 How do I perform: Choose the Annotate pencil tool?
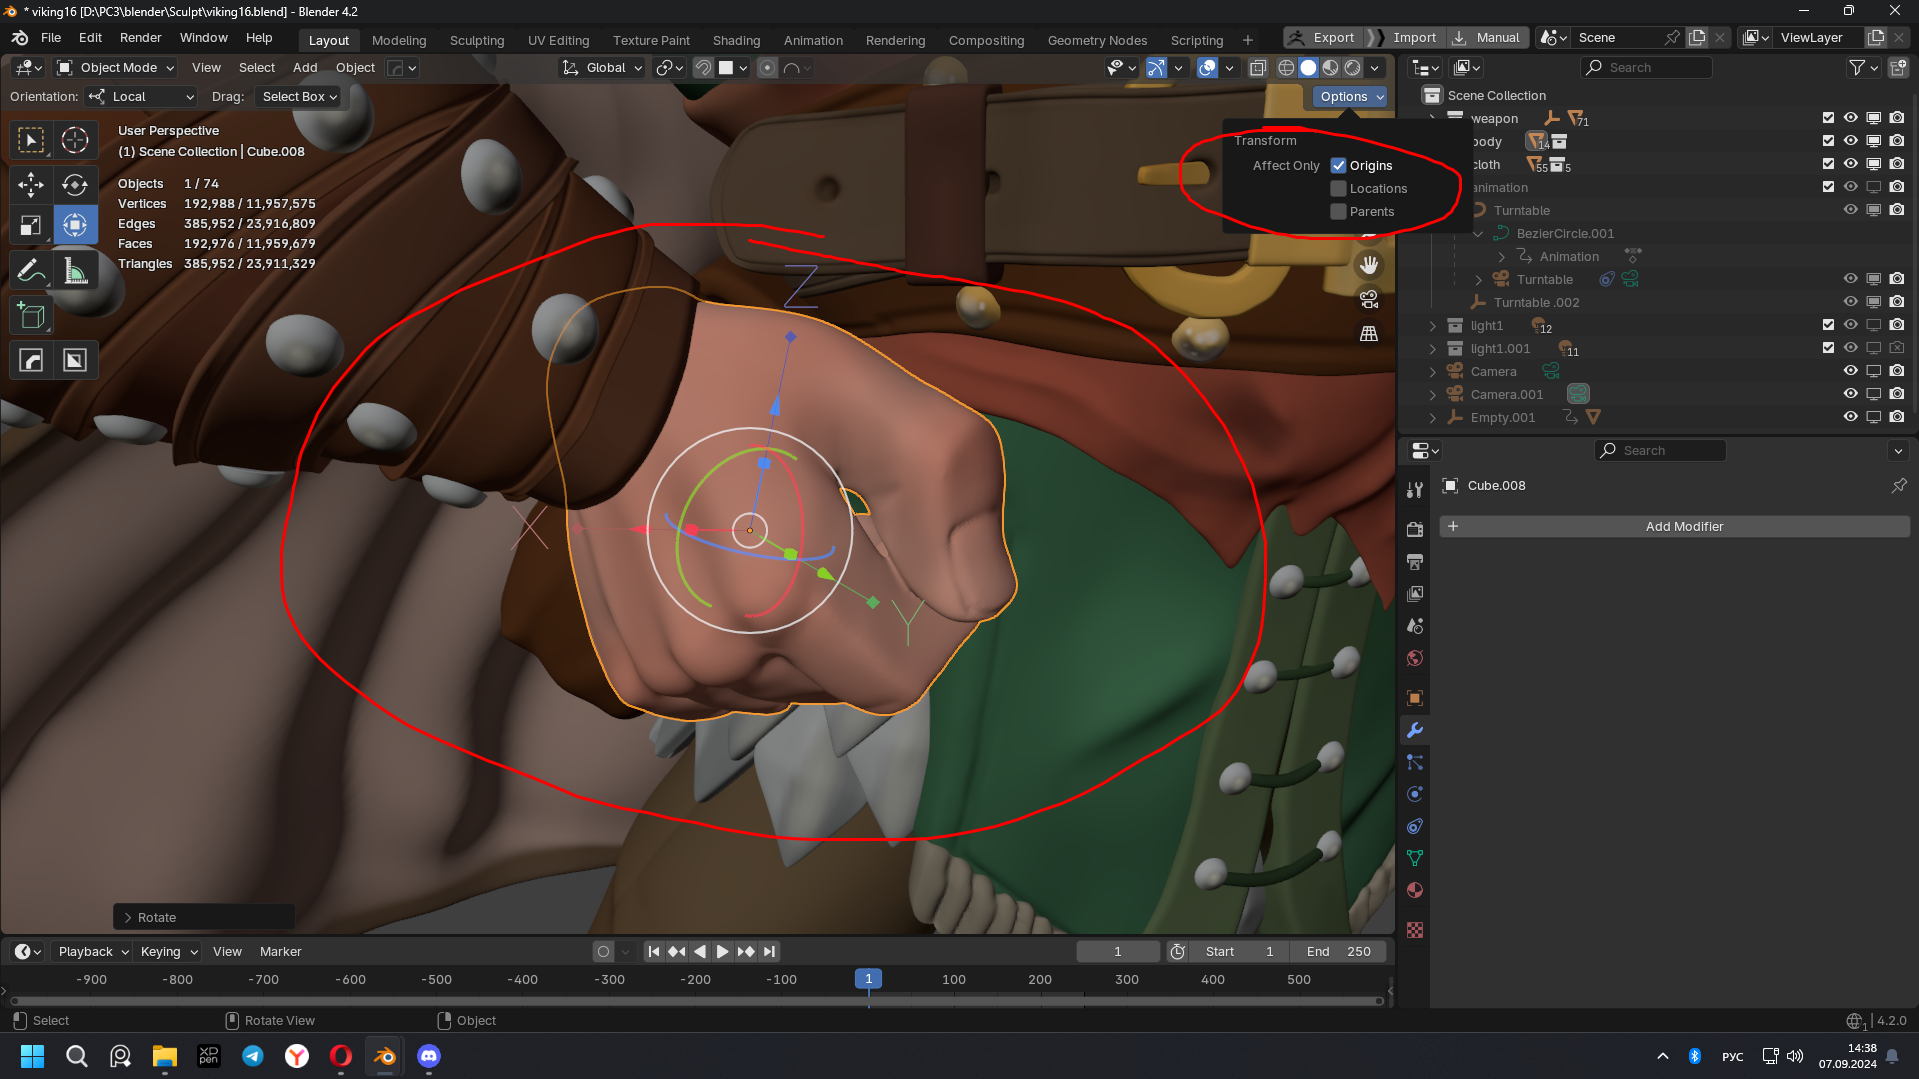pyautogui.click(x=31, y=271)
